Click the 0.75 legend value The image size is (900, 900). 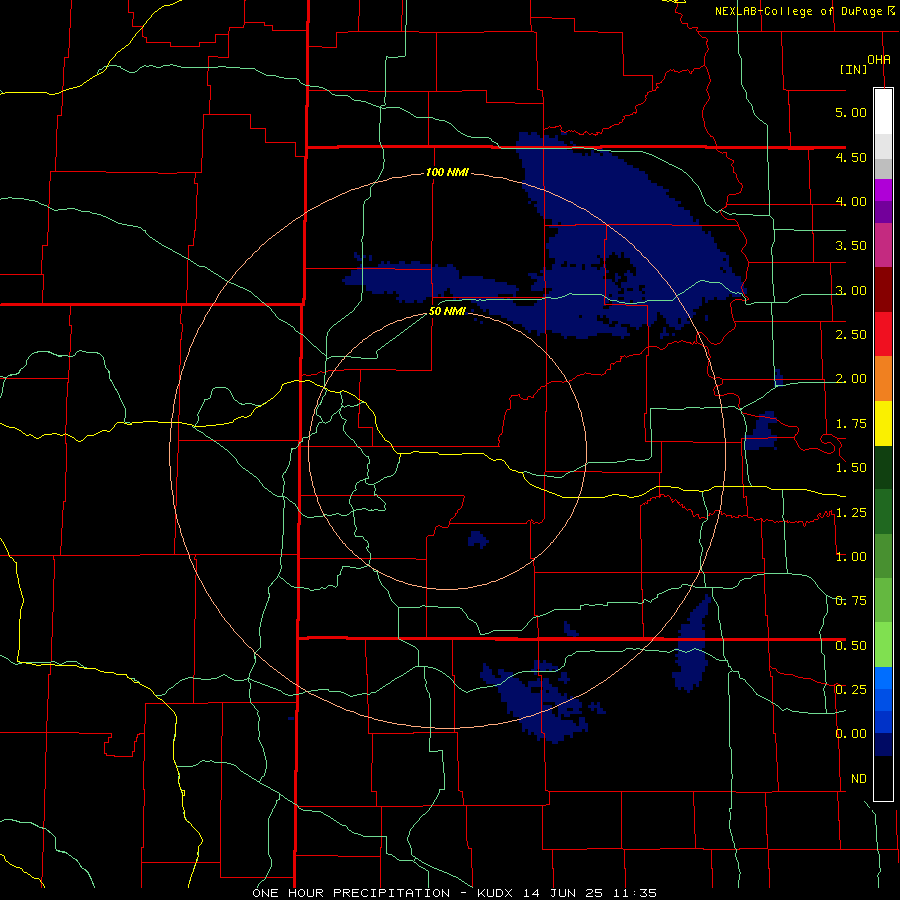[851, 601]
